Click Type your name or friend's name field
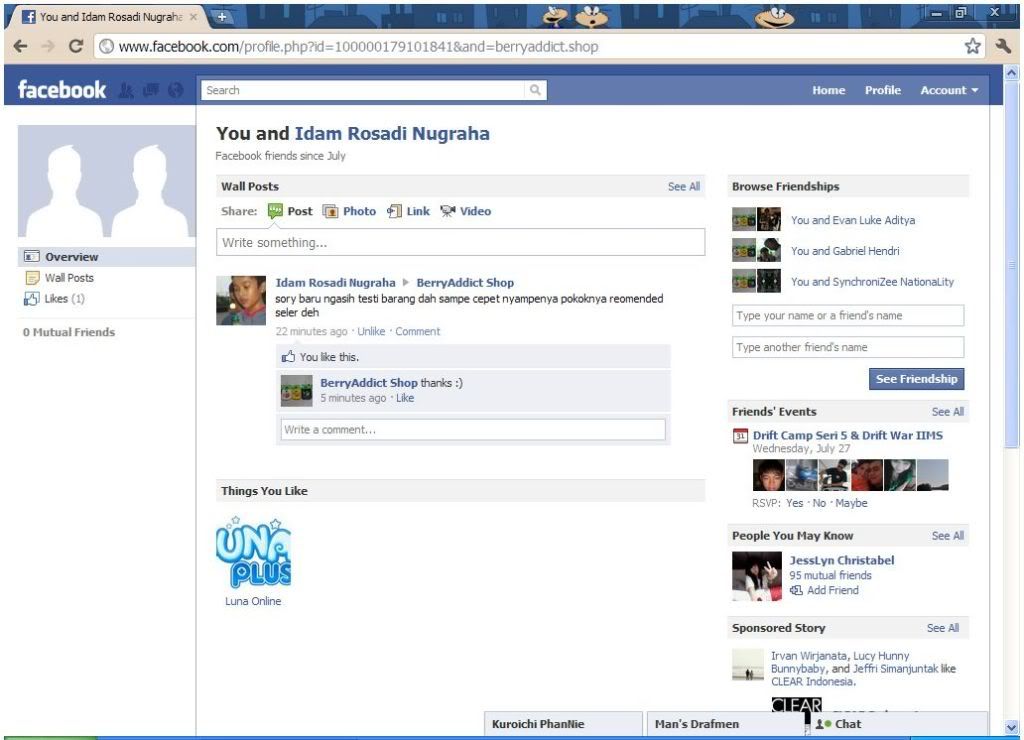Viewport: 1024px width, 740px height. tap(848, 315)
